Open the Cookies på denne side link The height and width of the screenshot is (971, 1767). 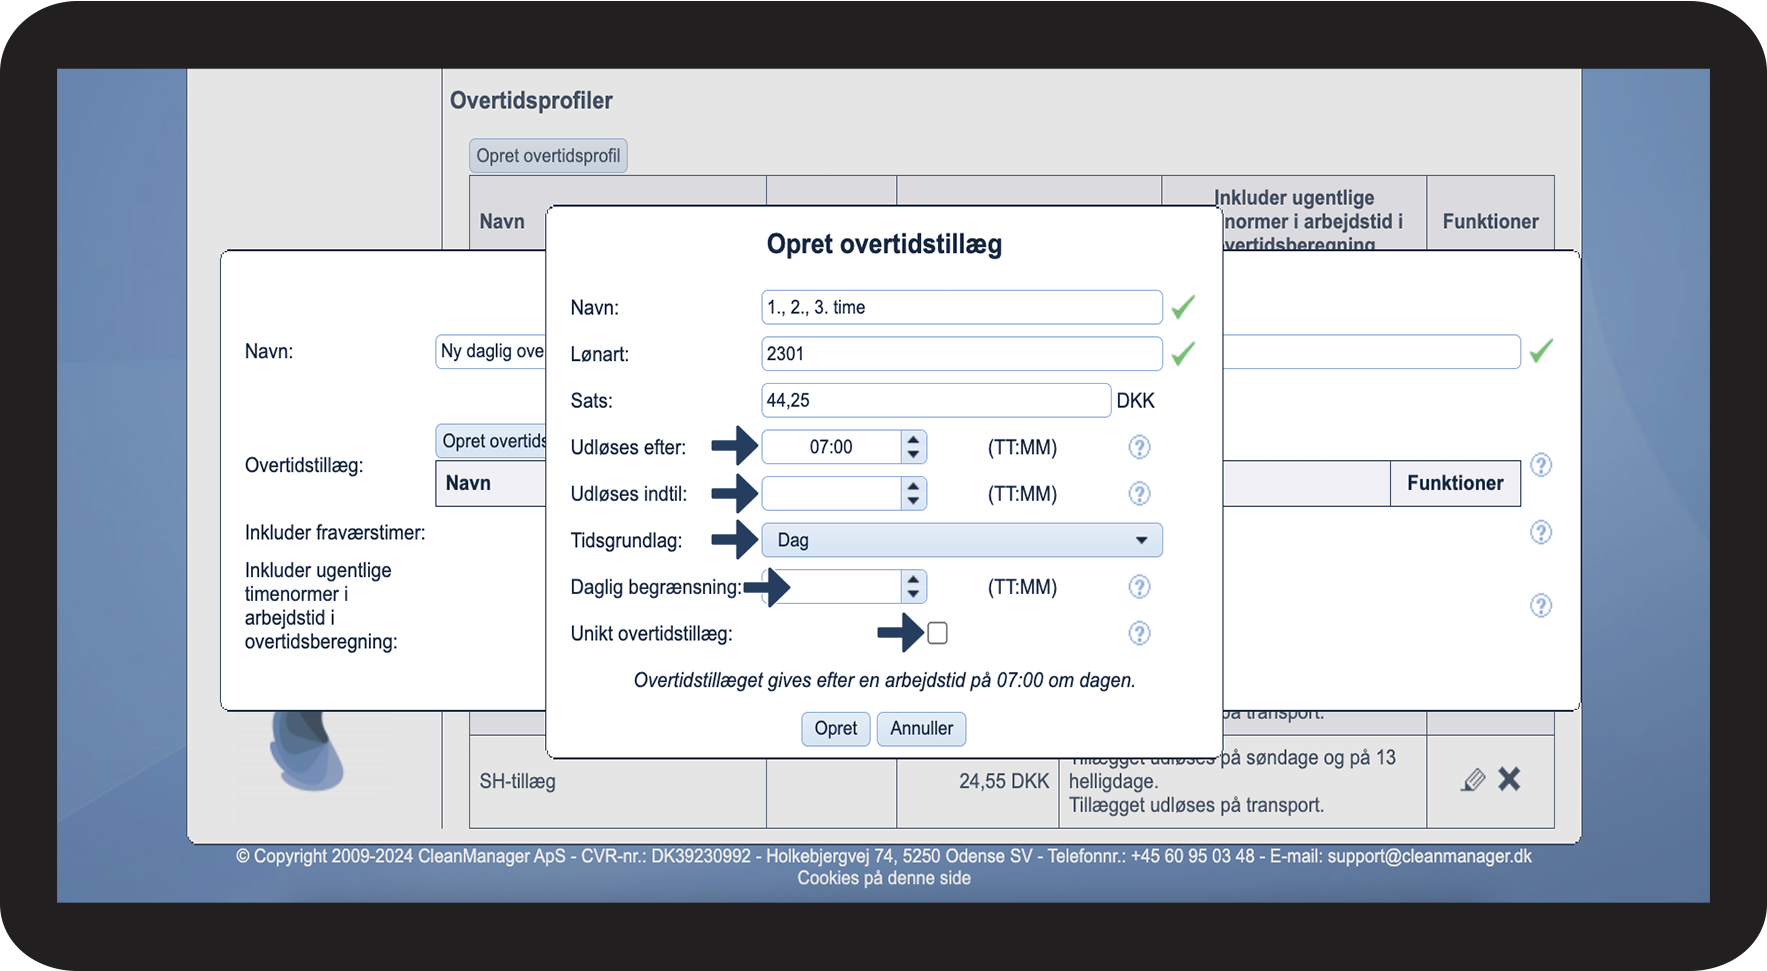883,878
